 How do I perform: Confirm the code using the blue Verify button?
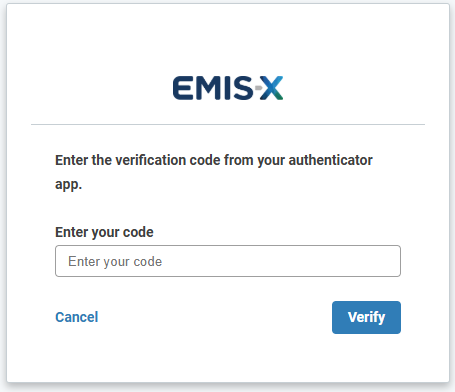(366, 317)
